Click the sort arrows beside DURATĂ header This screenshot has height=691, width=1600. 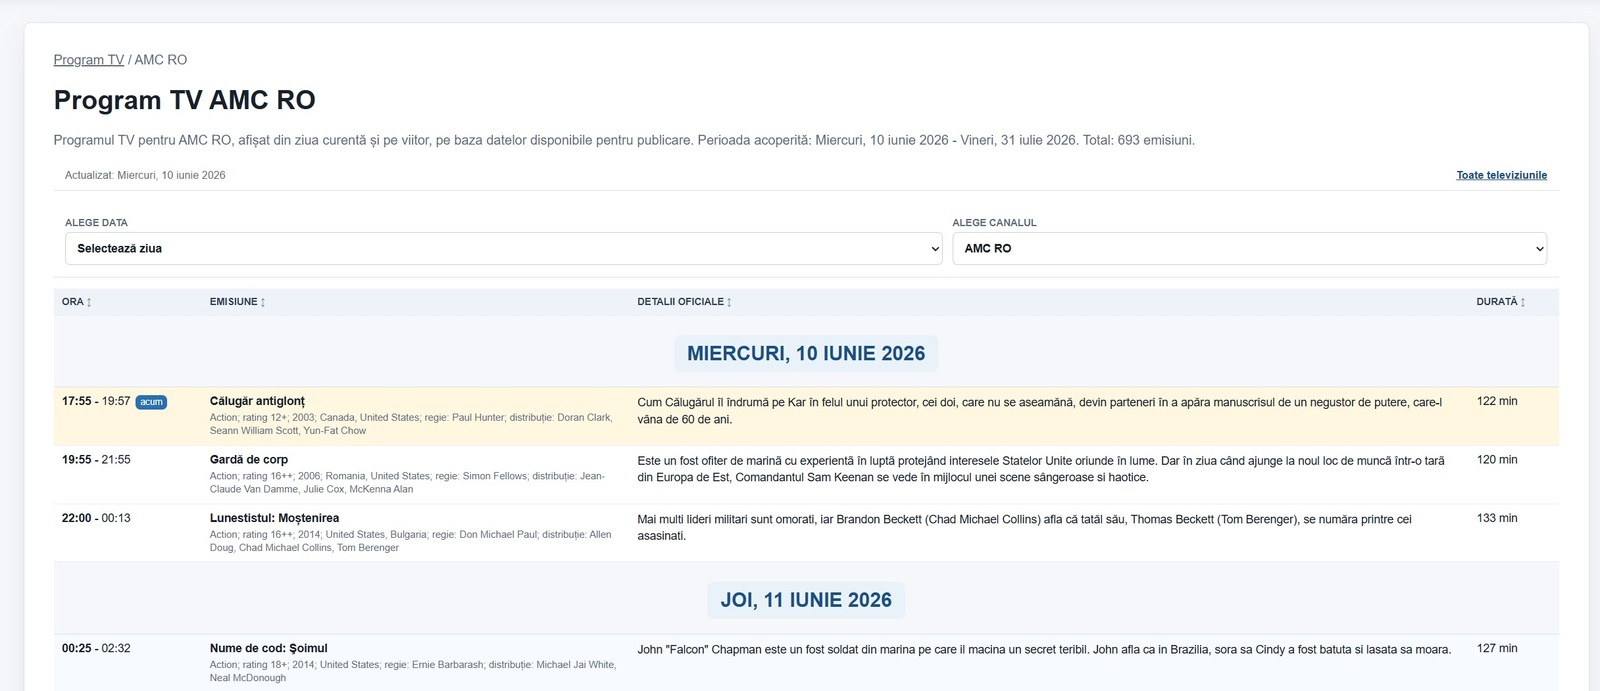[1523, 302]
